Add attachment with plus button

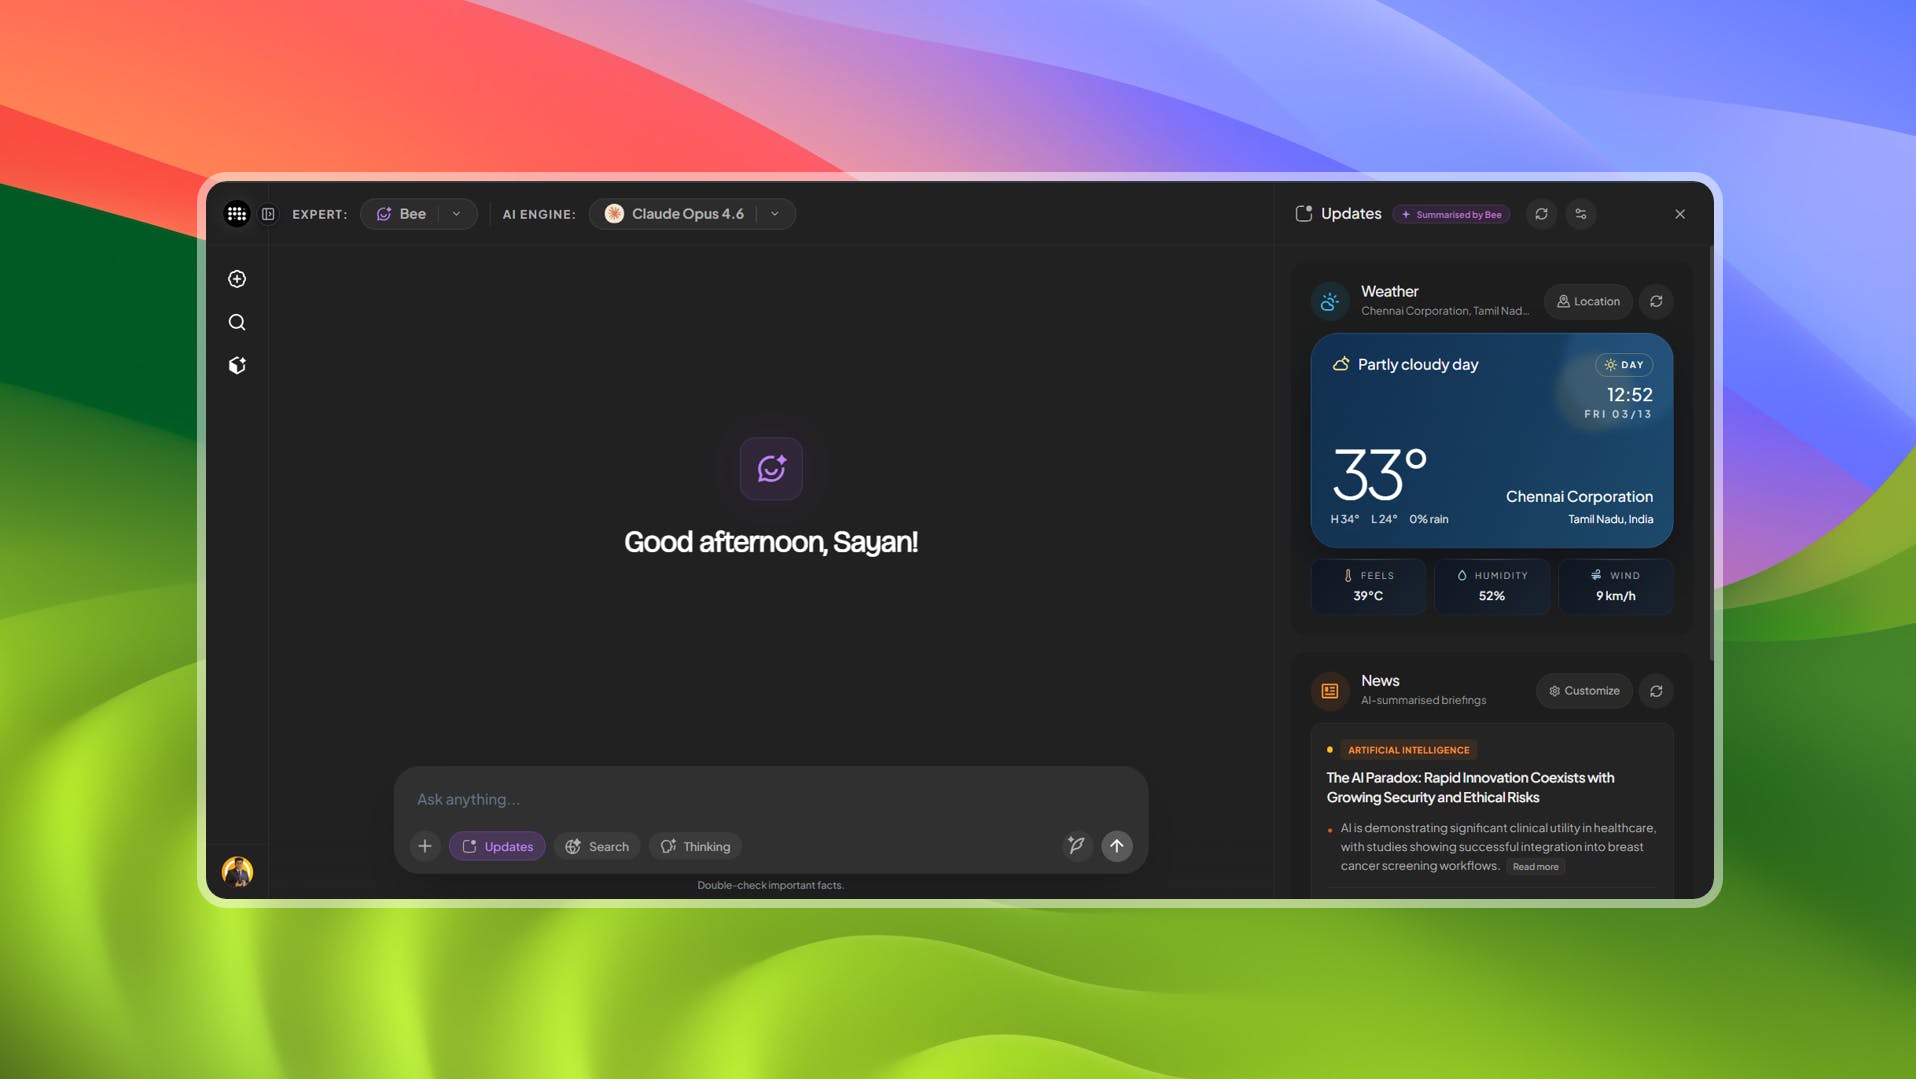pyautogui.click(x=425, y=846)
